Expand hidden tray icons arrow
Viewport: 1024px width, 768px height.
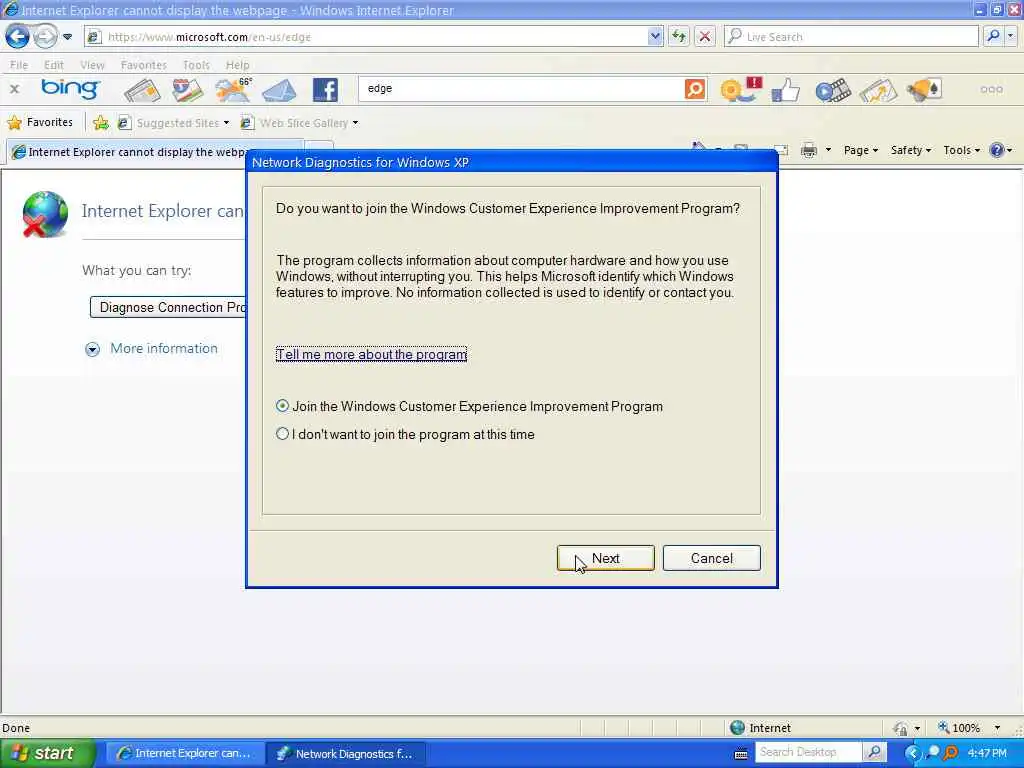click(x=913, y=753)
